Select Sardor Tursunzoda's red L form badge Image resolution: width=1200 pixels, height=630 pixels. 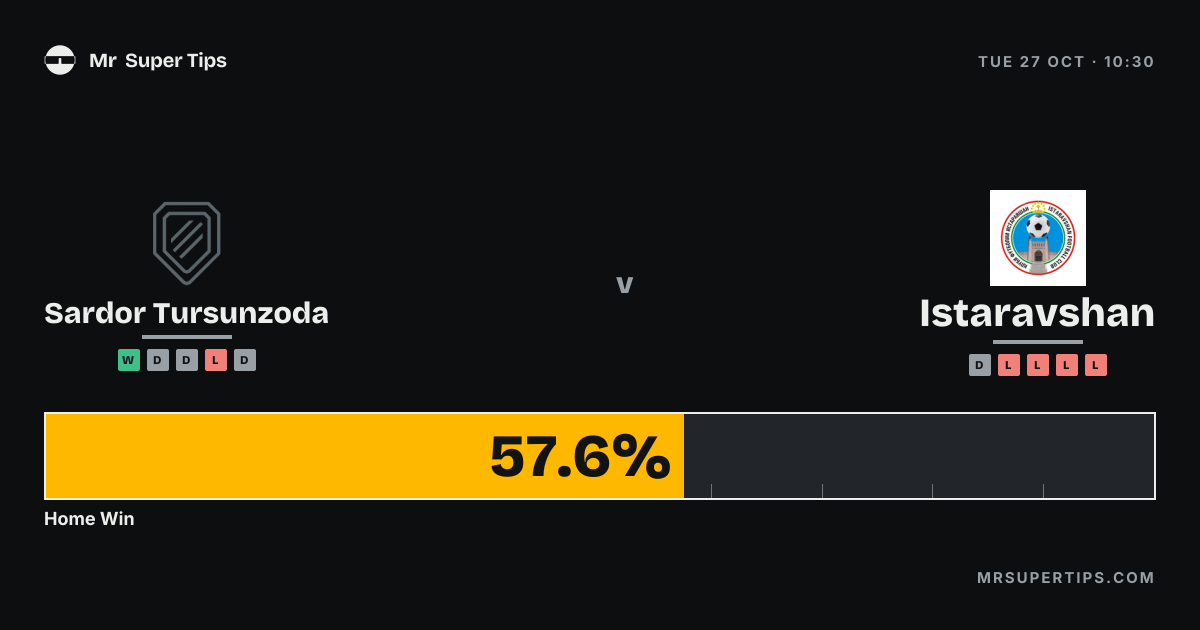(216, 360)
